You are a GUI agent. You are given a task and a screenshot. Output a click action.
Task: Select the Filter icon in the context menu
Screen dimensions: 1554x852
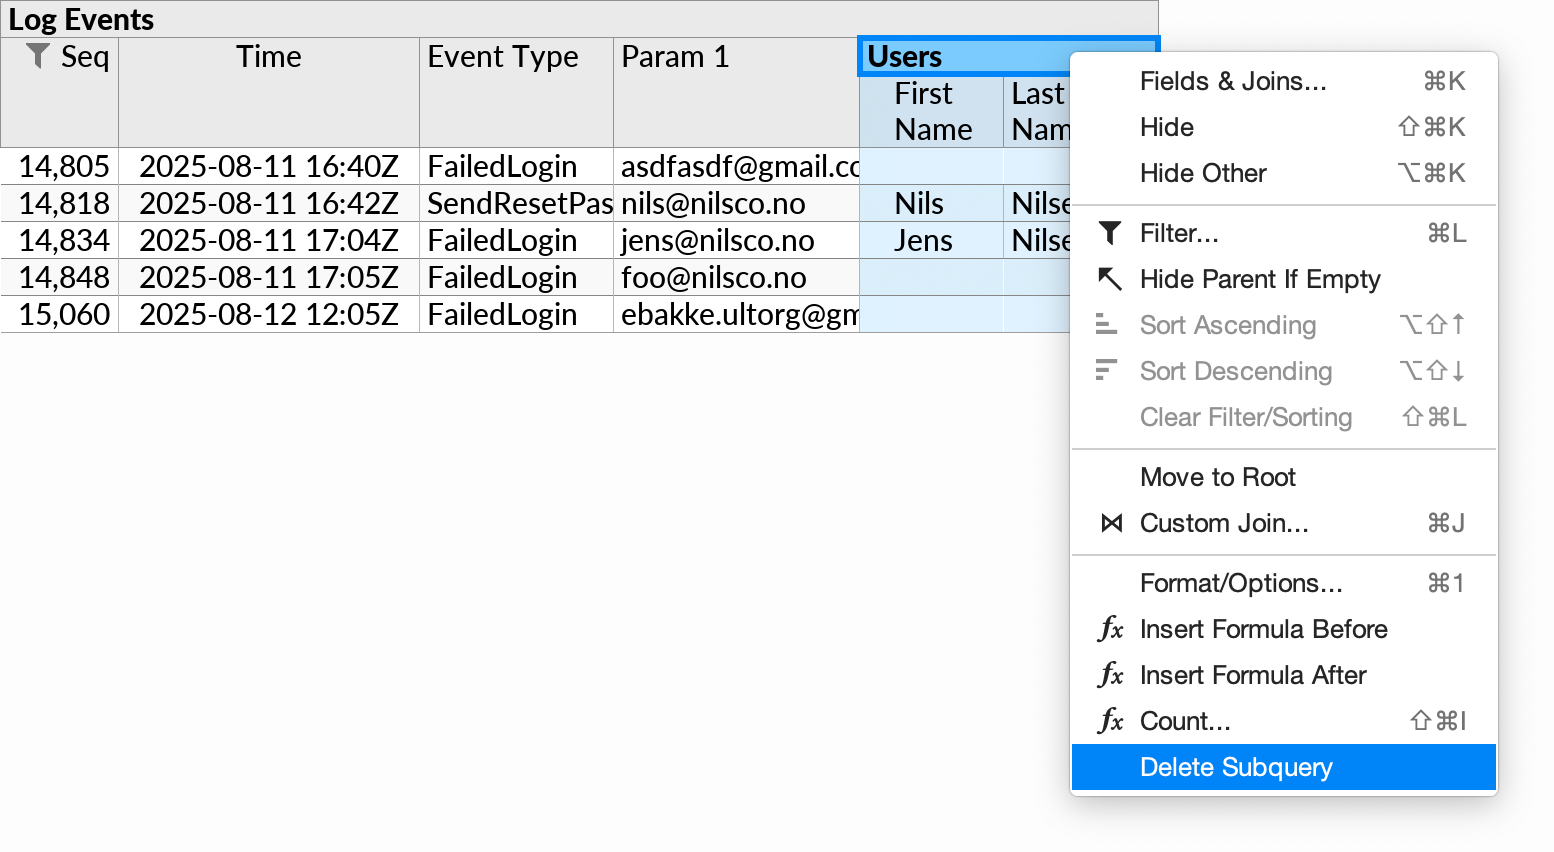pos(1109,233)
